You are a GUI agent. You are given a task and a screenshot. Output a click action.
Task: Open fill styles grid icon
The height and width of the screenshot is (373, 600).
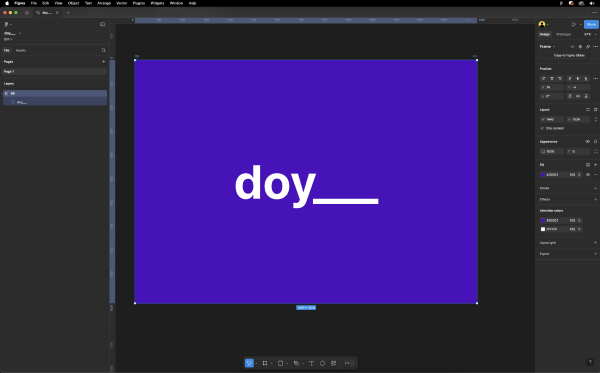[588, 165]
